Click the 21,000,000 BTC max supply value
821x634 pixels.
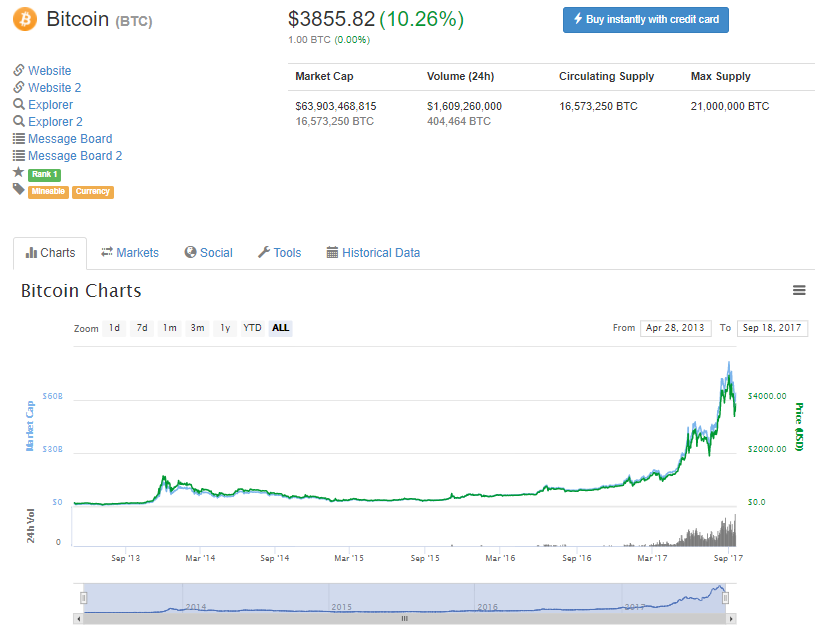[730, 106]
